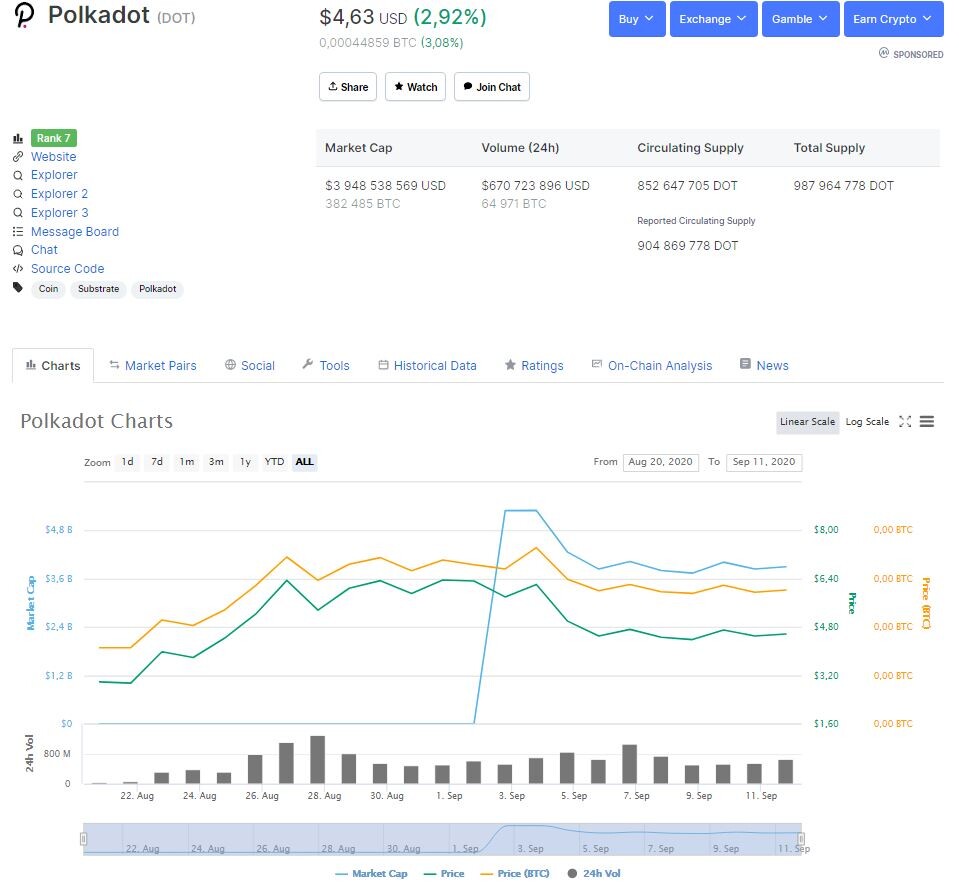This screenshot has height=885, width=959.
Task: Click the From date field
Action: (661, 462)
